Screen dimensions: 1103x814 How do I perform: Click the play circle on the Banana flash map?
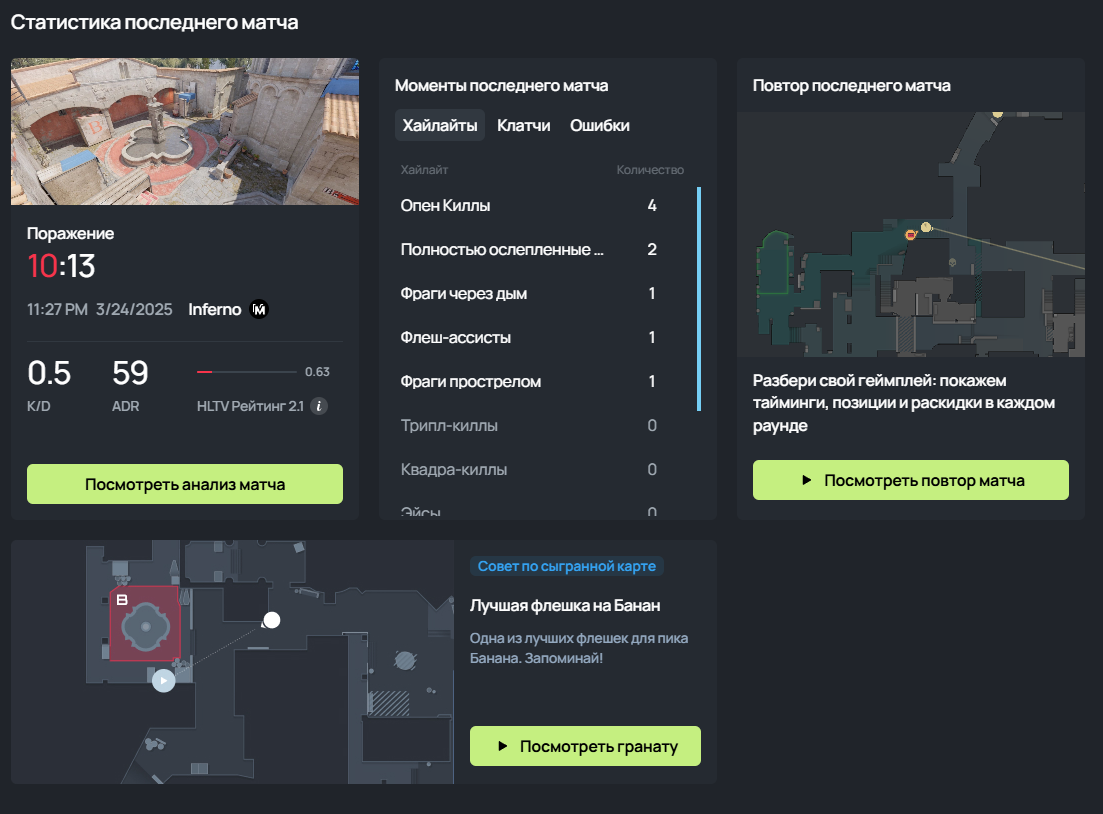(163, 680)
